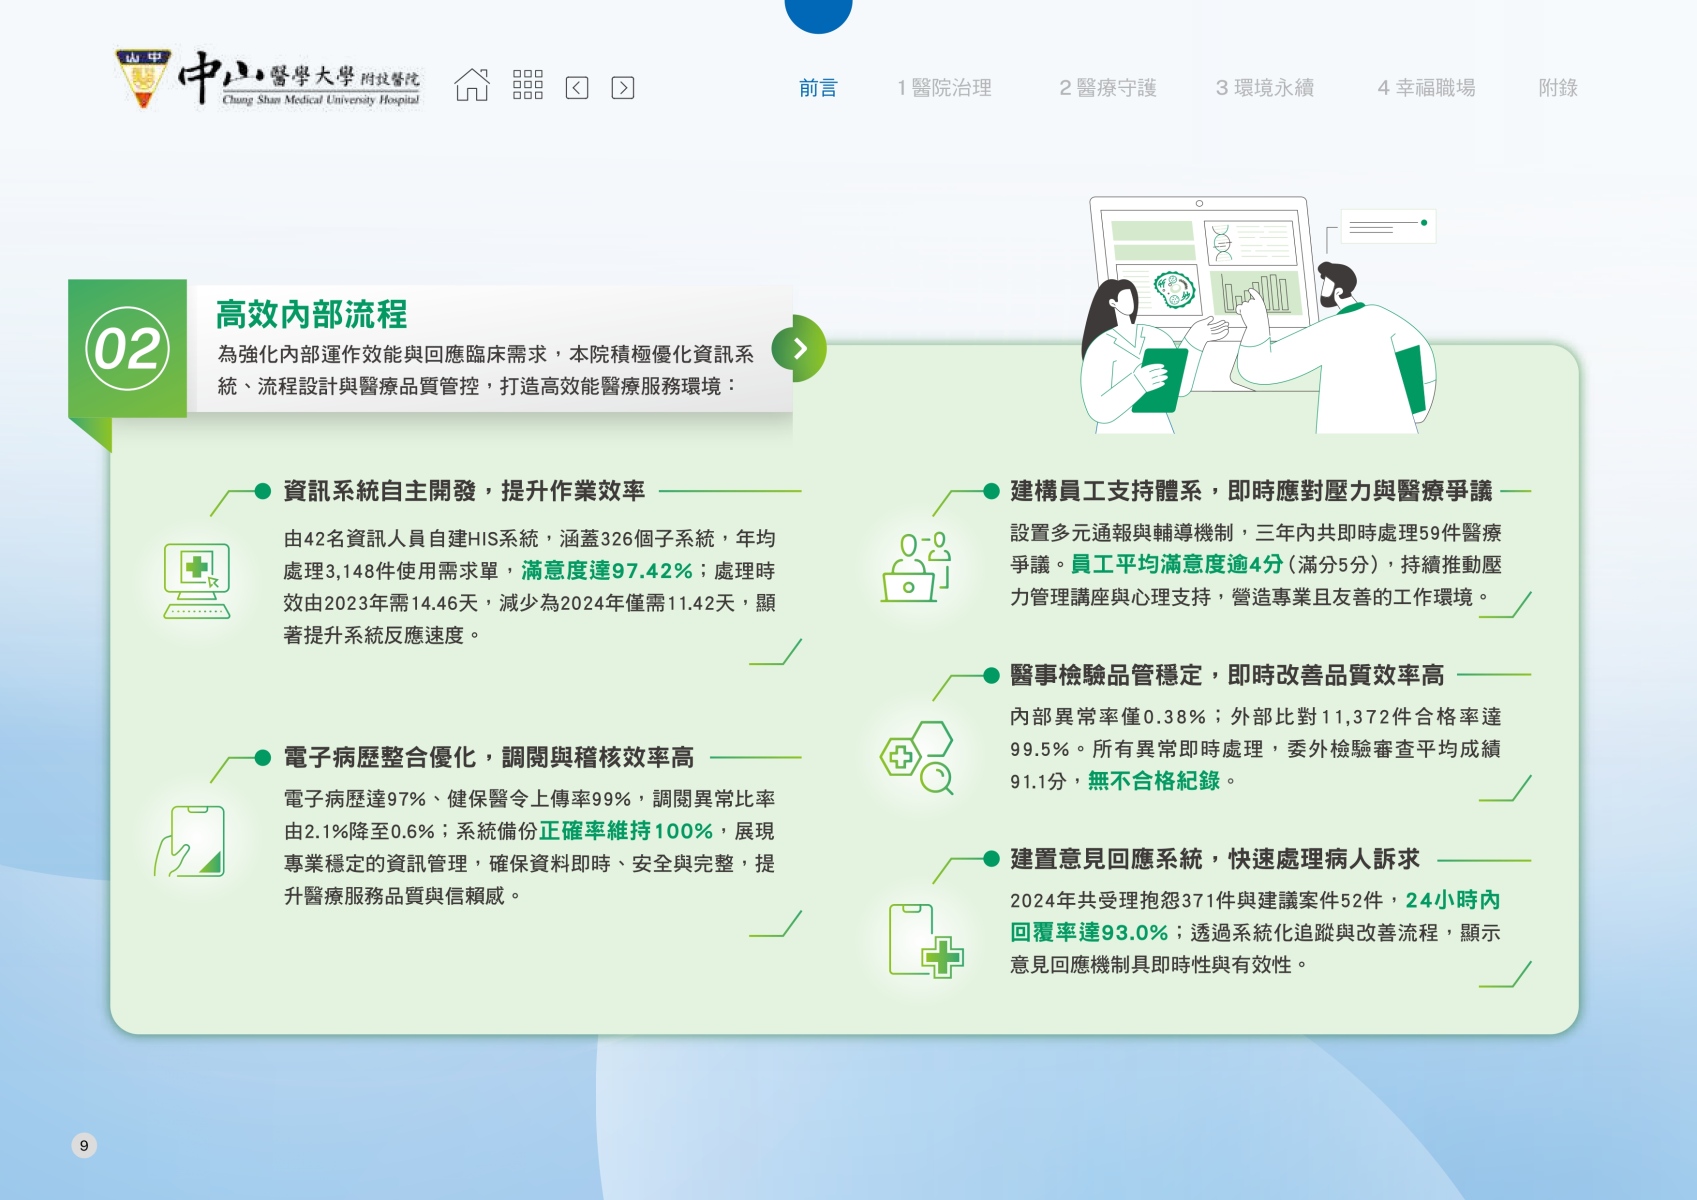Open the grid table-of-contents icon
The image size is (1697, 1200).
coord(527,86)
